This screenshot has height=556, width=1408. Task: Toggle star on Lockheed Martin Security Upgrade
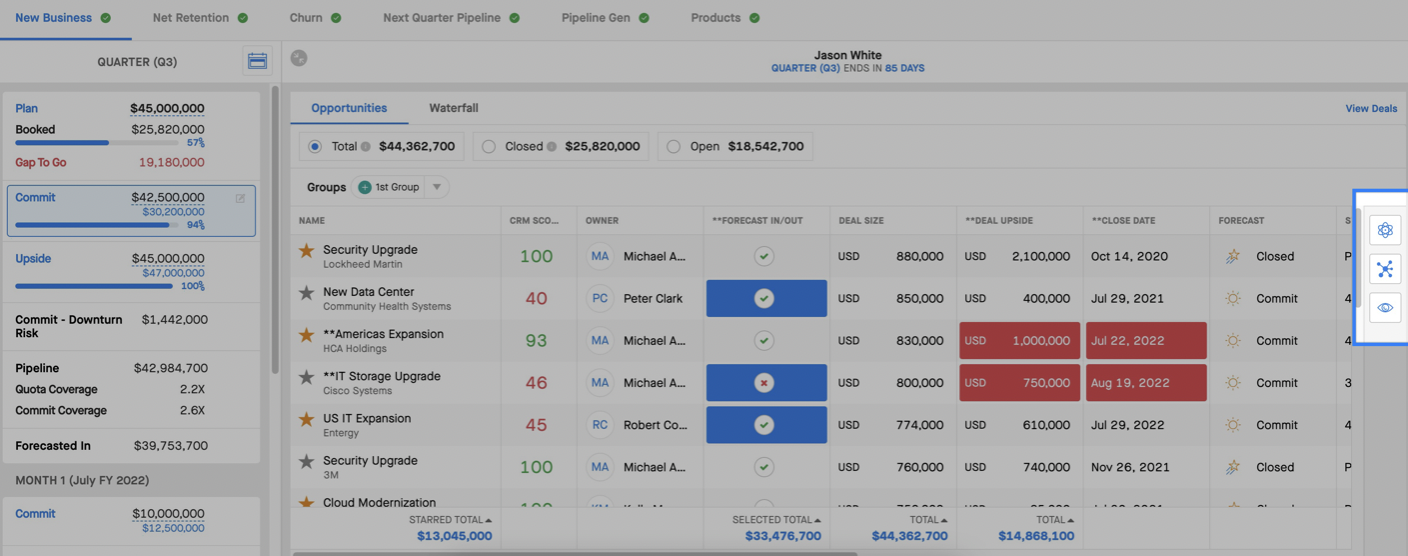point(307,251)
